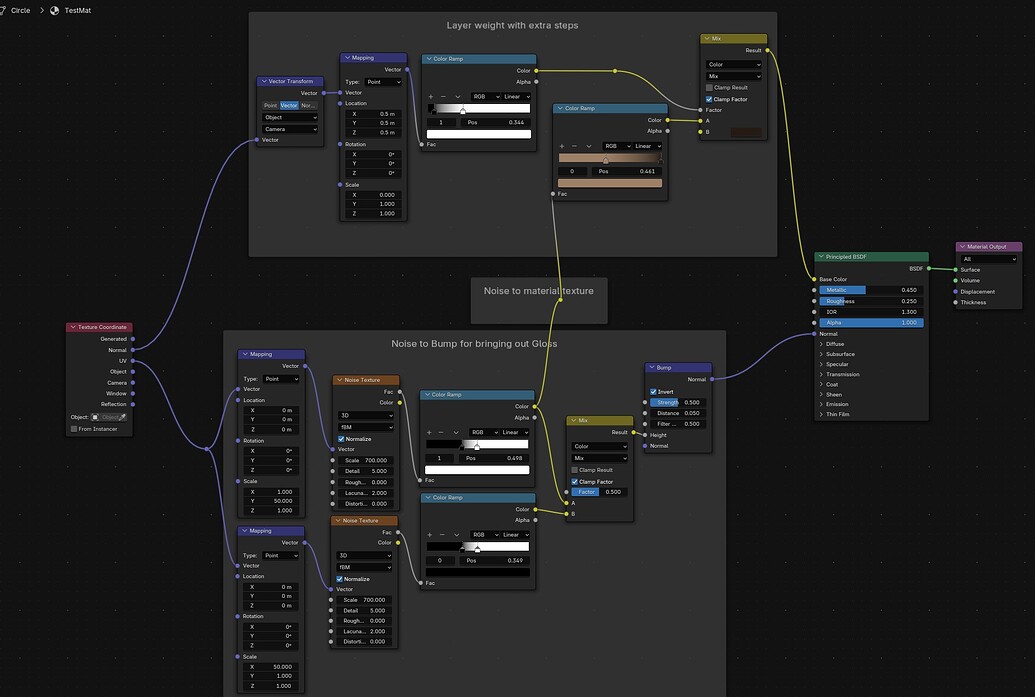Viewport: 1035px width, 697px height.
Task: Click minus icon on Color Ramp Pos 0.461
Action: coord(574,146)
